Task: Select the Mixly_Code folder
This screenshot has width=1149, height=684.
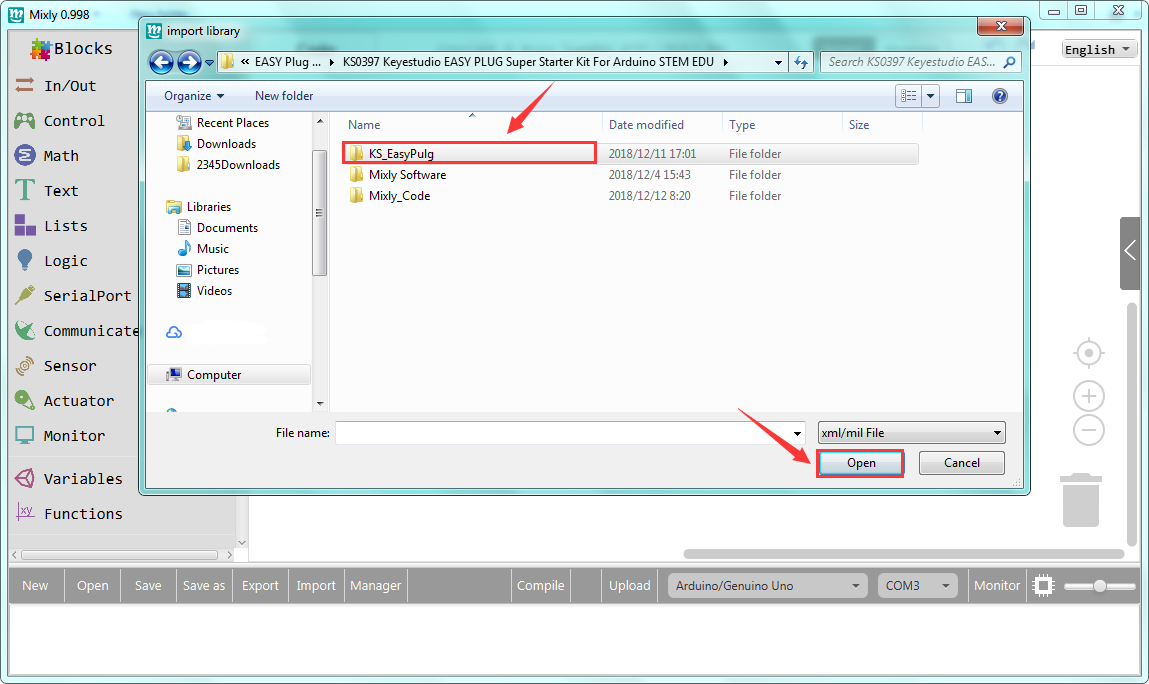Action: 399,196
